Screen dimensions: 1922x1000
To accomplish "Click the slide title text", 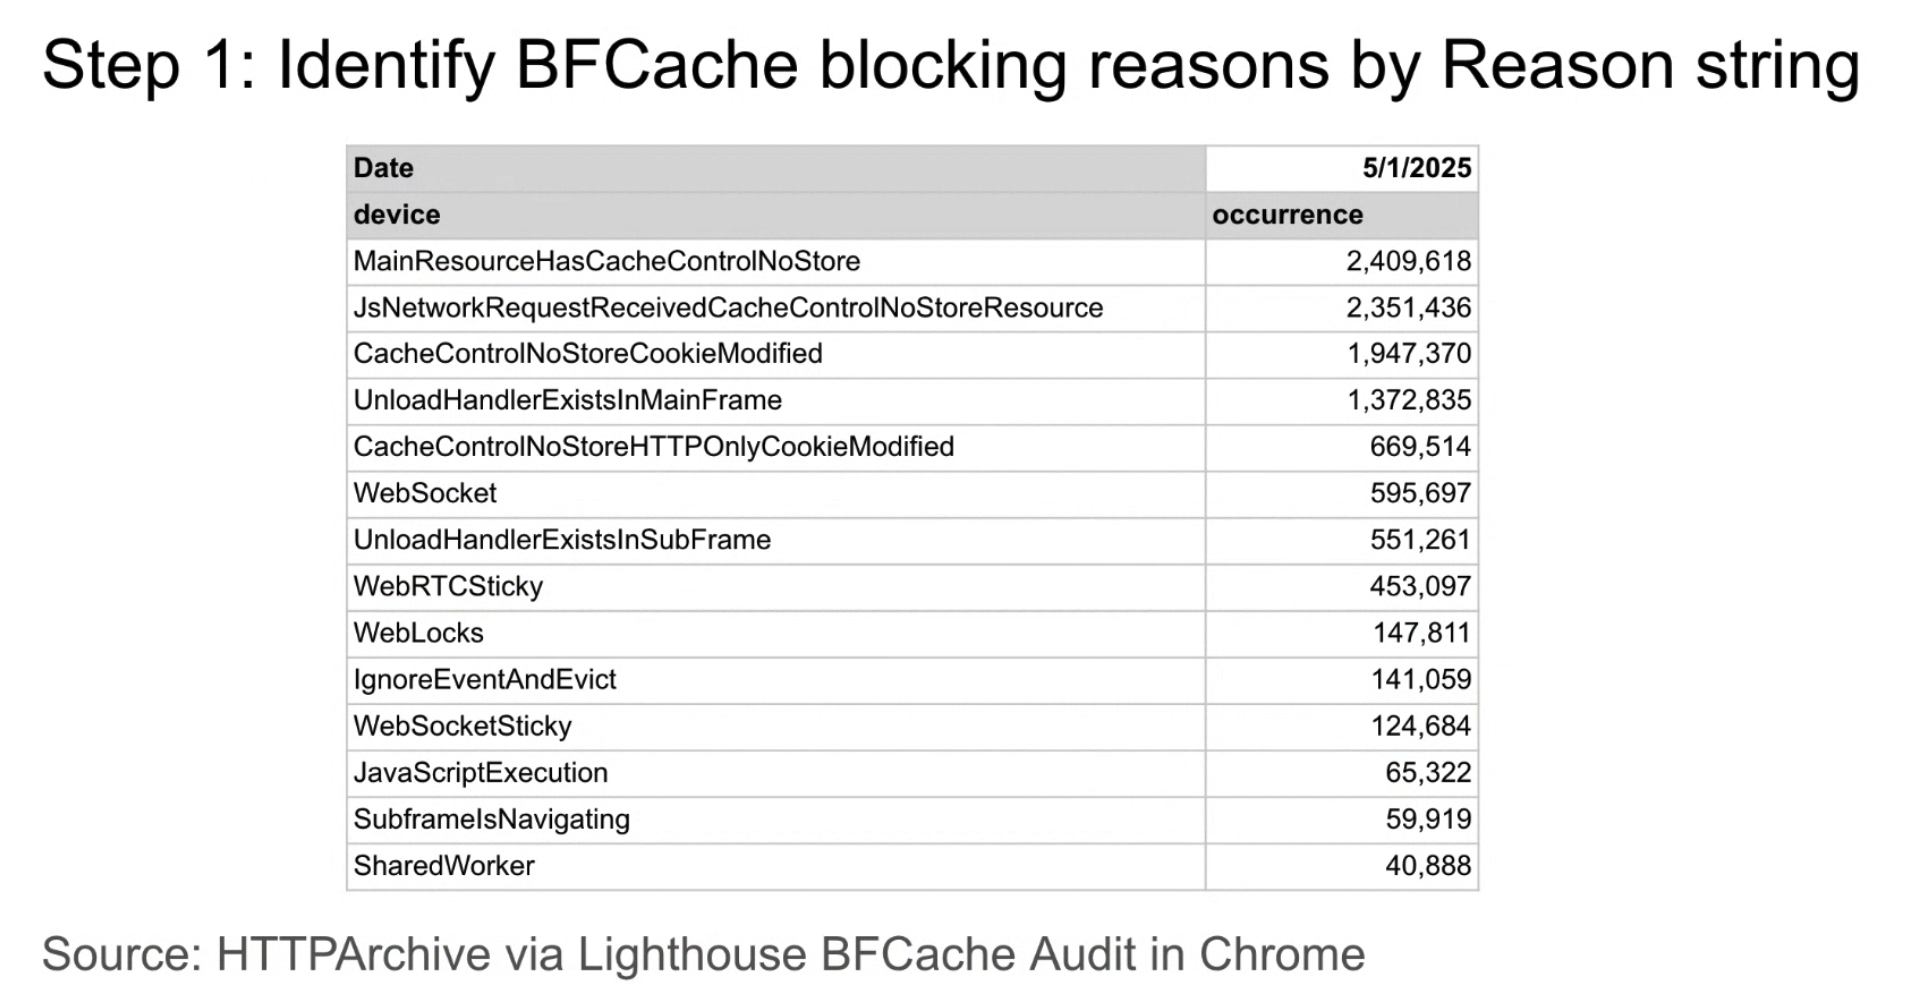I will (951, 66).
